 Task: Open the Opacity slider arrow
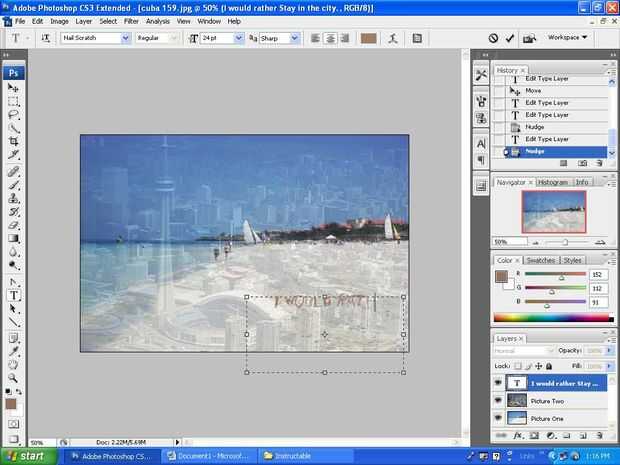click(x=609, y=351)
